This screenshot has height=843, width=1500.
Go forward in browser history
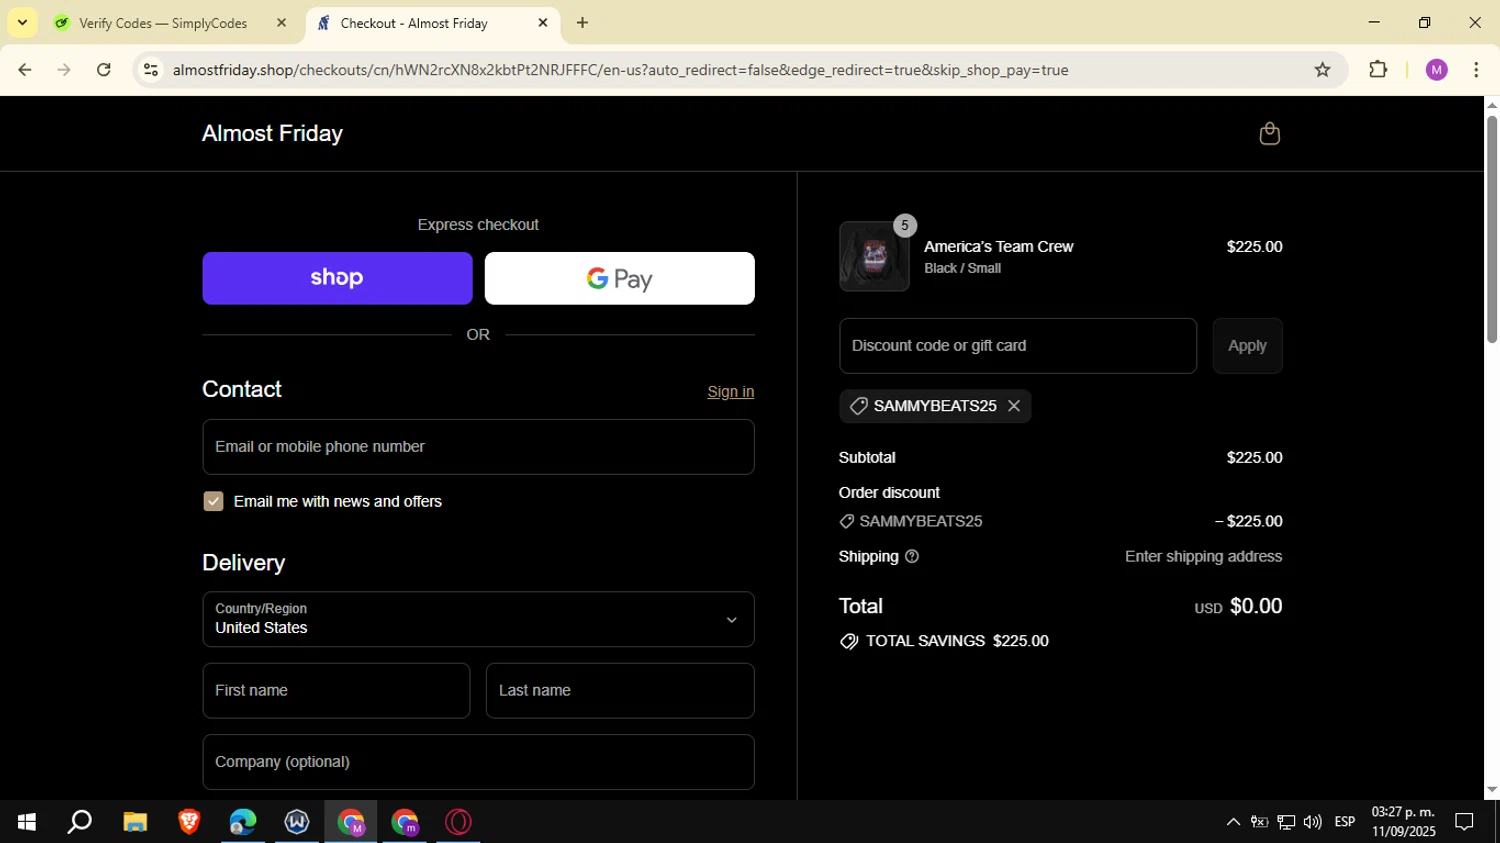click(x=64, y=70)
